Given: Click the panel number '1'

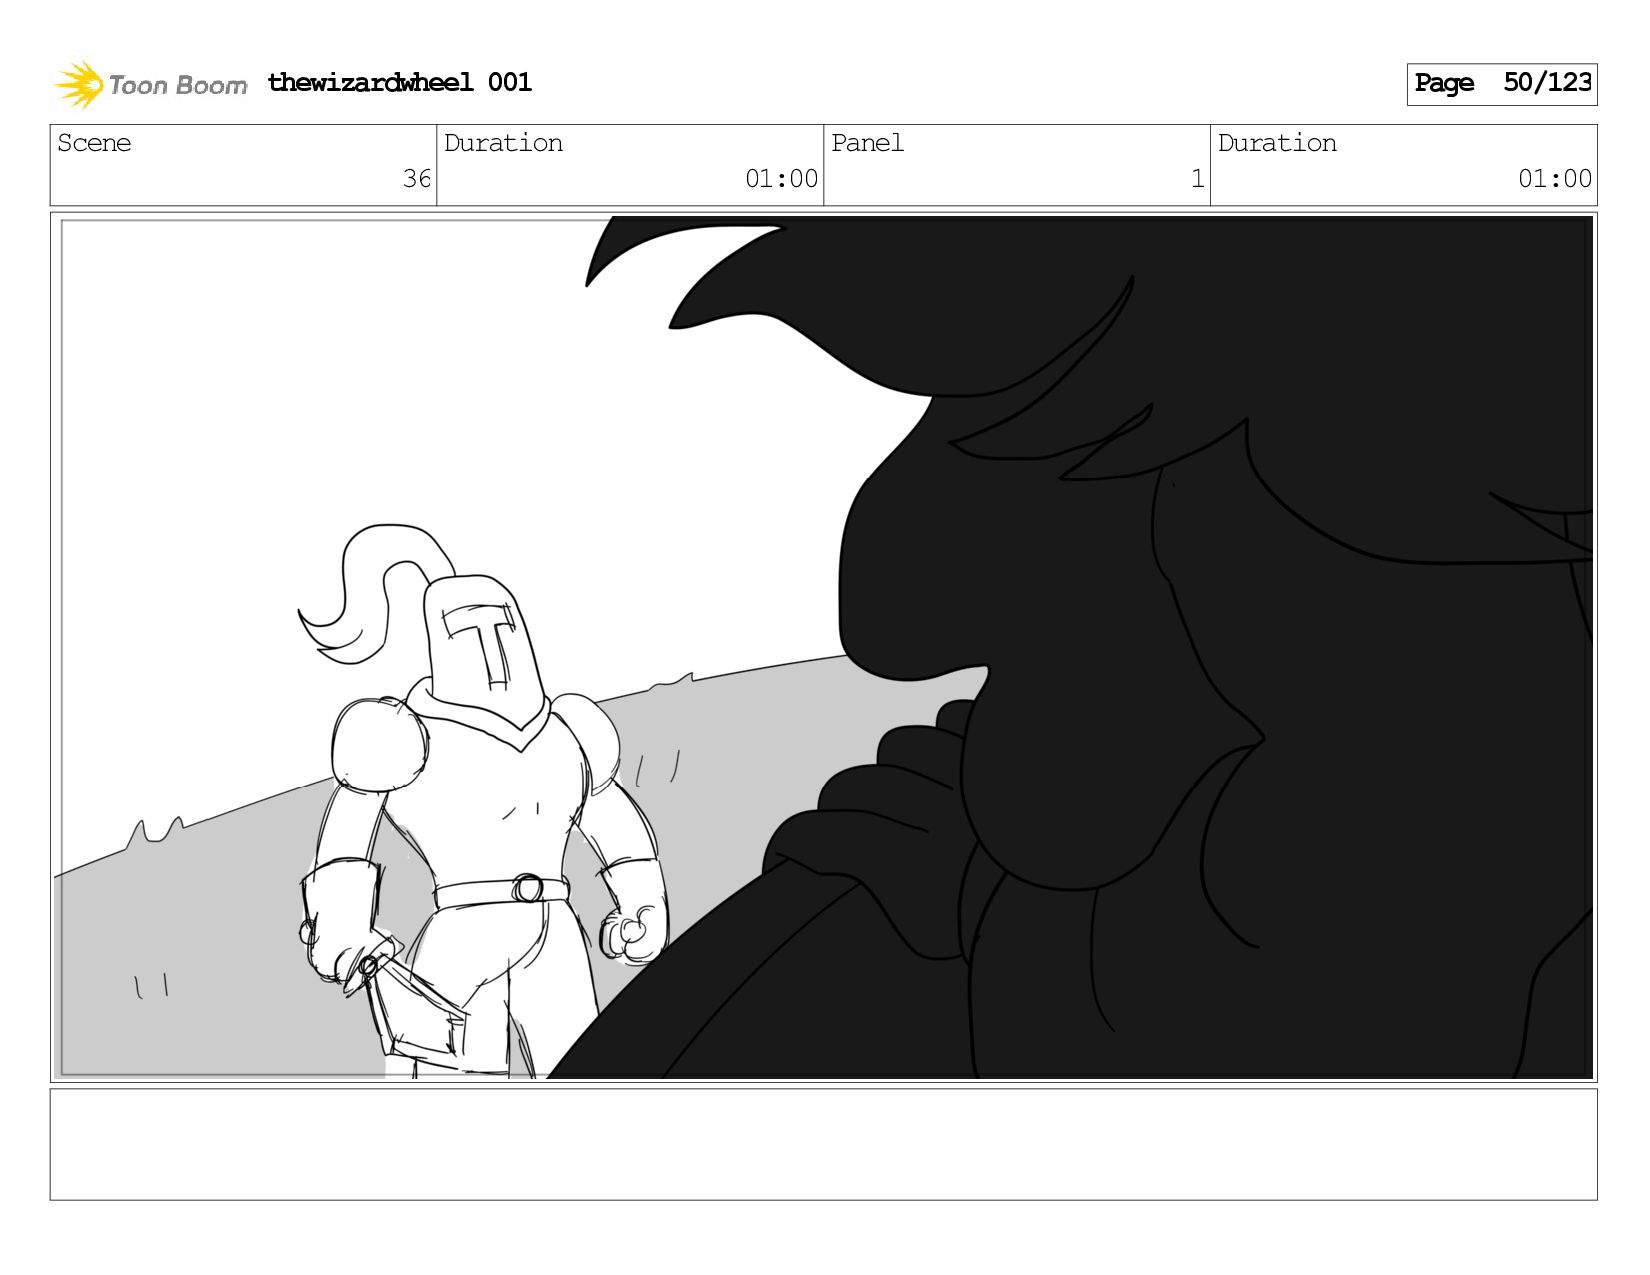Looking at the screenshot, I should point(1197,179).
